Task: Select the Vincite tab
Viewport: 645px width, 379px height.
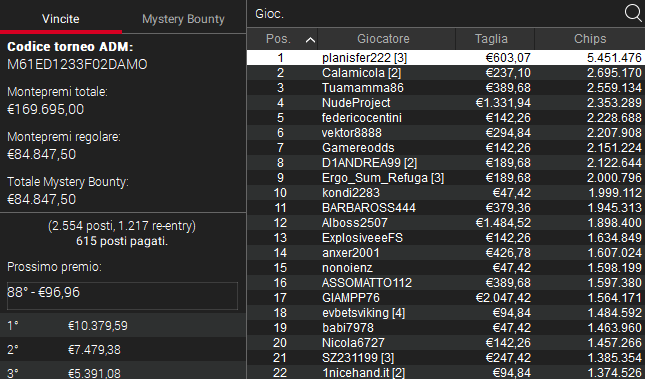Action: click(61, 19)
